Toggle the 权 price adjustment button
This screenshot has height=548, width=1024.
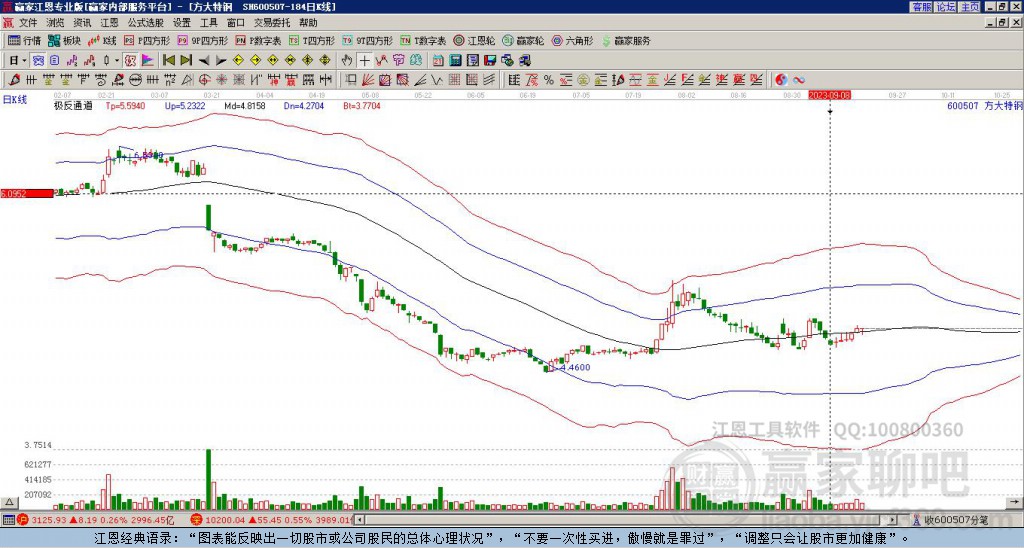(x=130, y=61)
